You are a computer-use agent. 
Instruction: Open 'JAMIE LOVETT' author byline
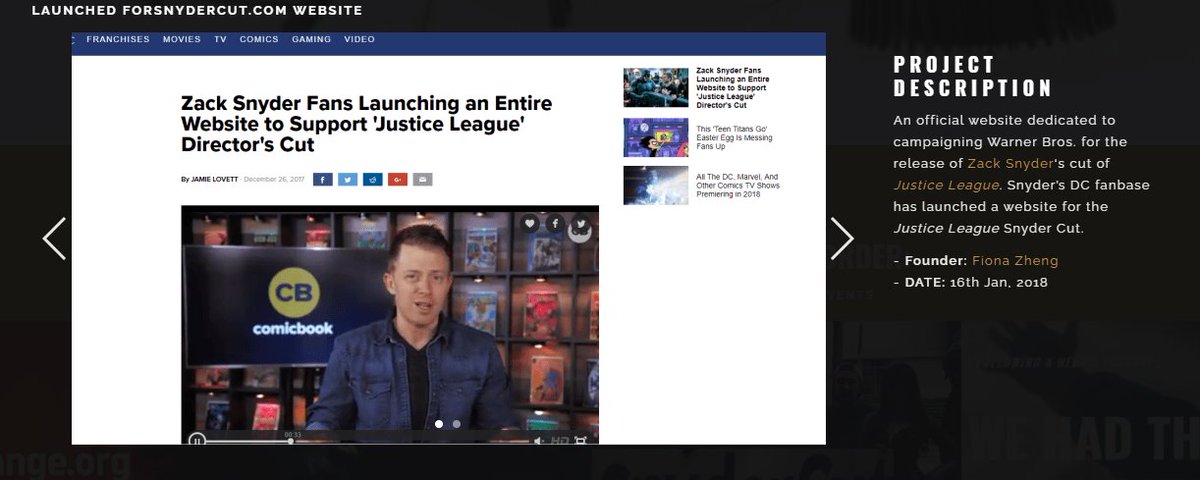point(216,180)
